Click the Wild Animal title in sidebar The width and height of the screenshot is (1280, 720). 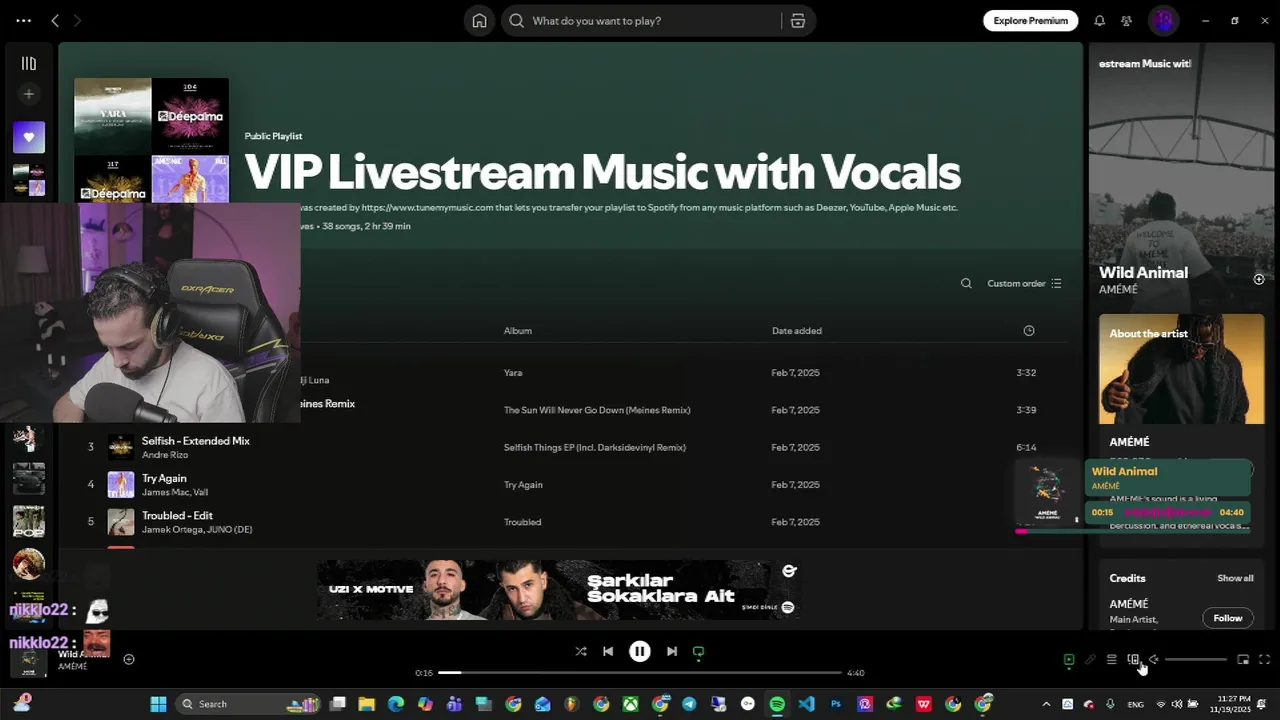click(x=1143, y=272)
